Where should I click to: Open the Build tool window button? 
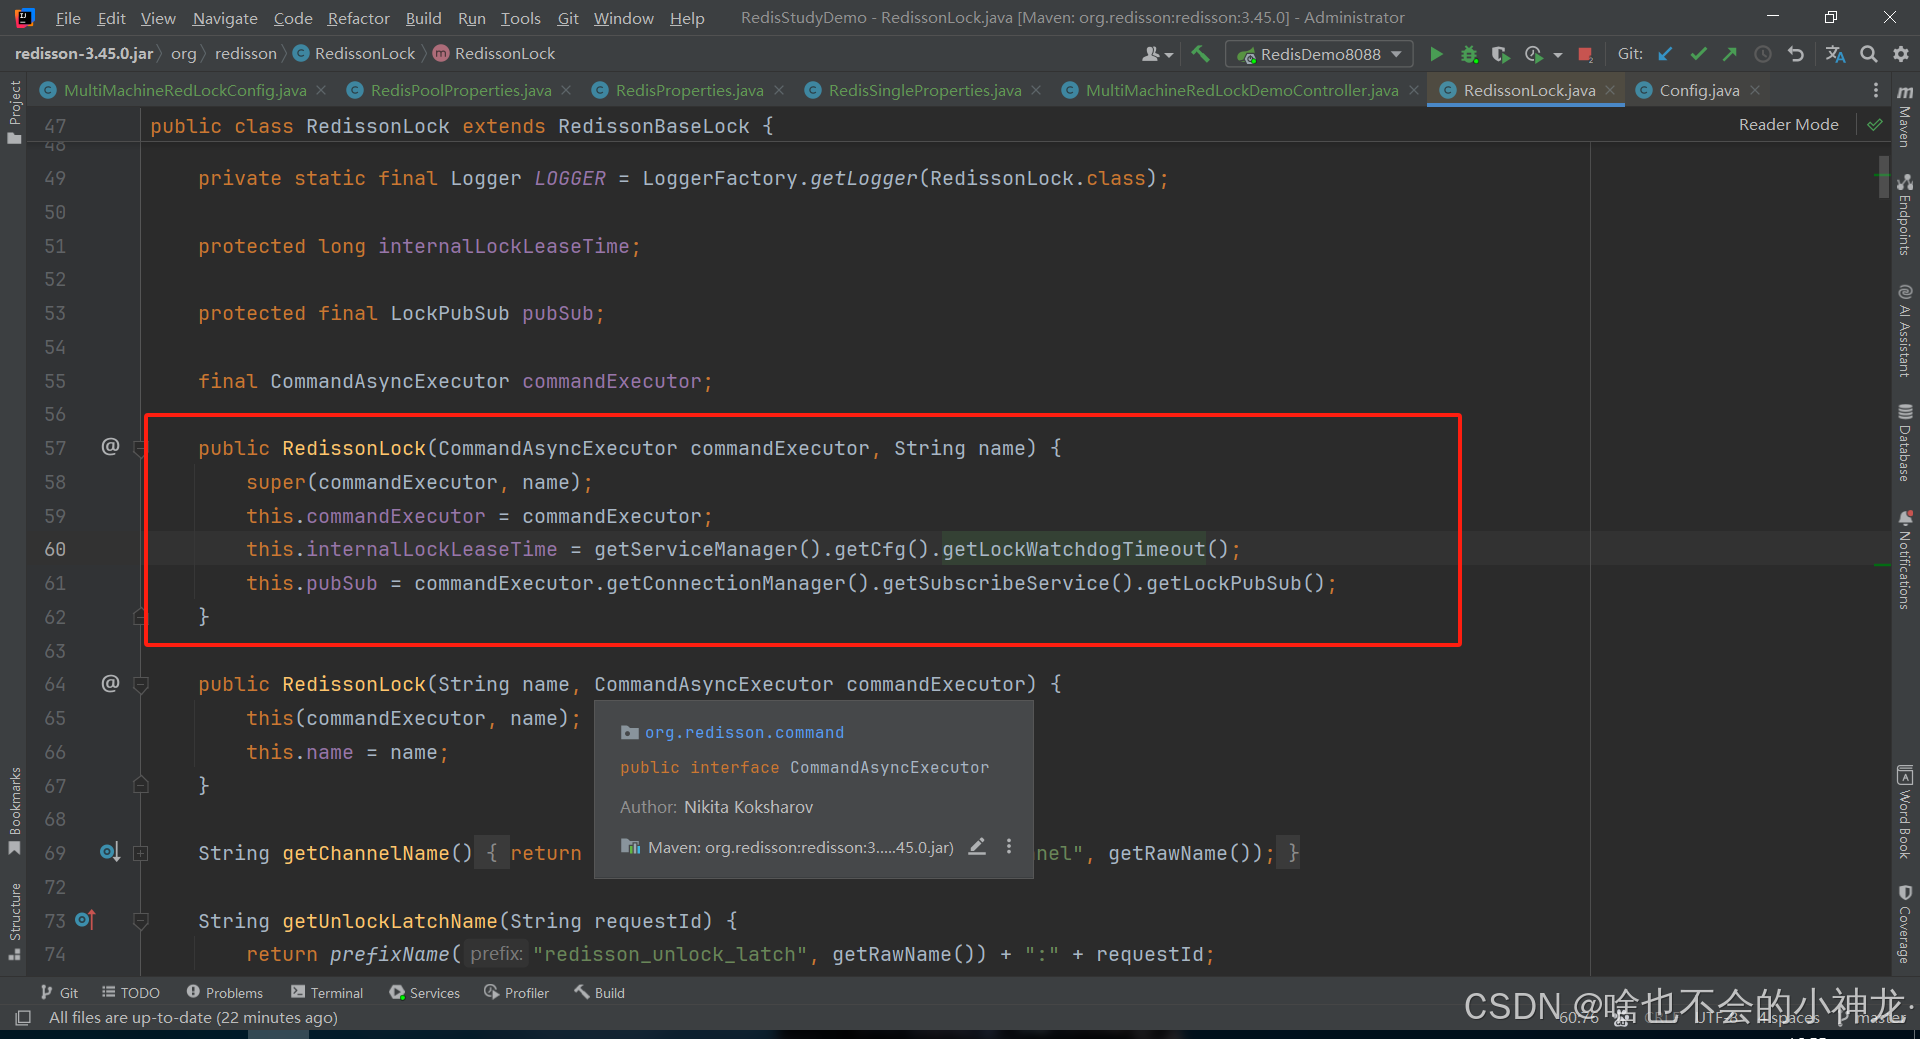click(599, 992)
